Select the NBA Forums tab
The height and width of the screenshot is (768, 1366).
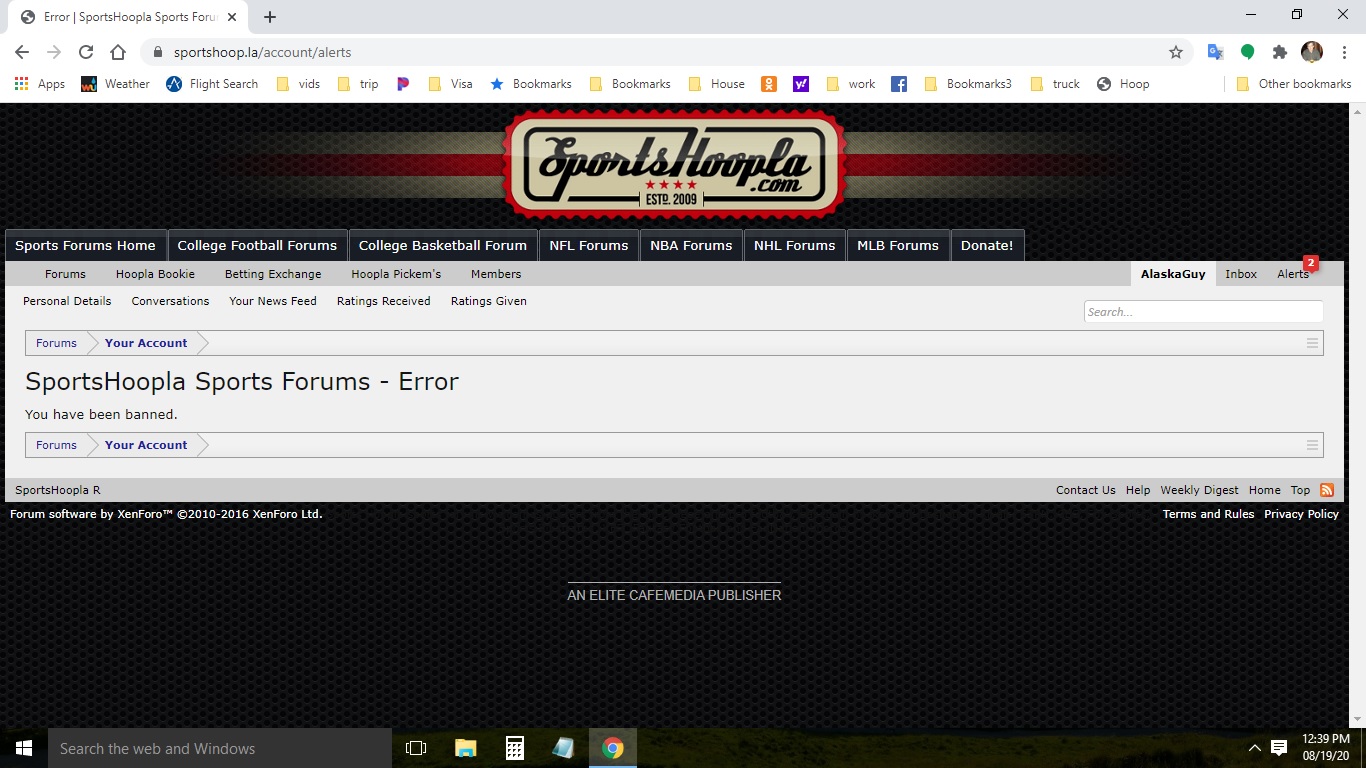(691, 246)
